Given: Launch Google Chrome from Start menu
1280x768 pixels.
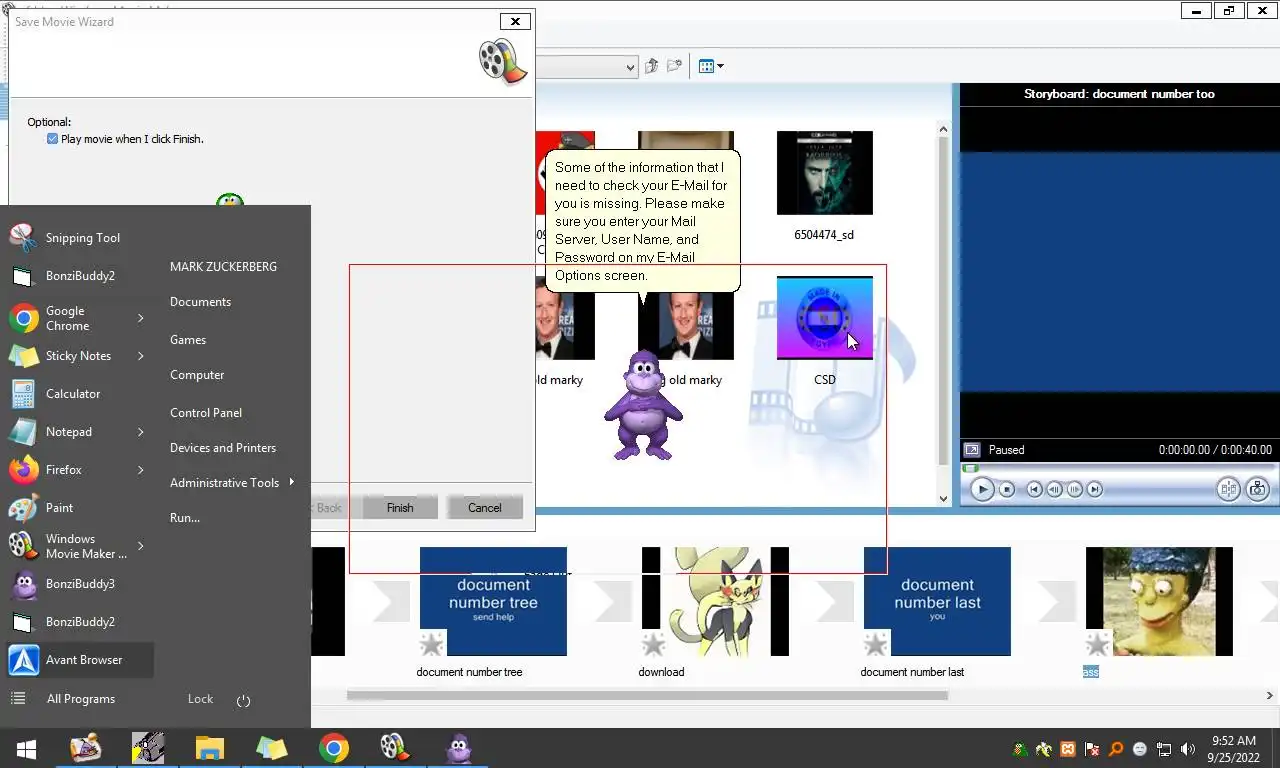Looking at the screenshot, I should pos(66,318).
